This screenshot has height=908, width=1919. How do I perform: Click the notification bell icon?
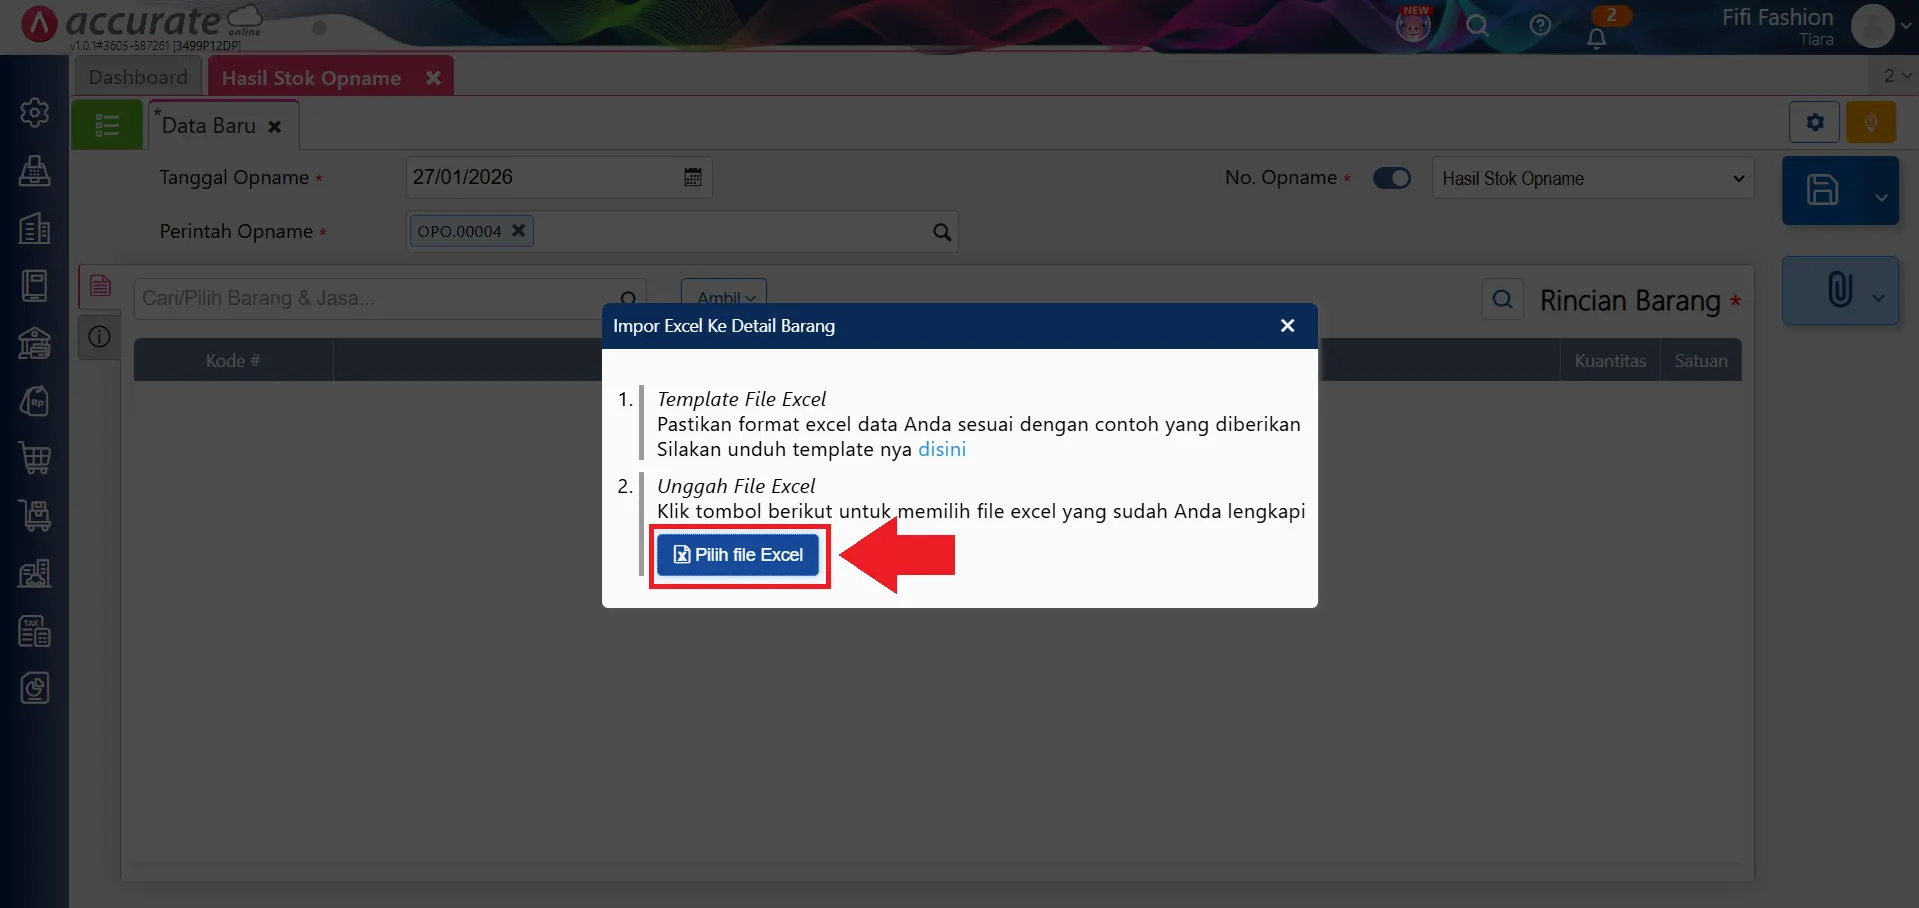click(x=1596, y=38)
